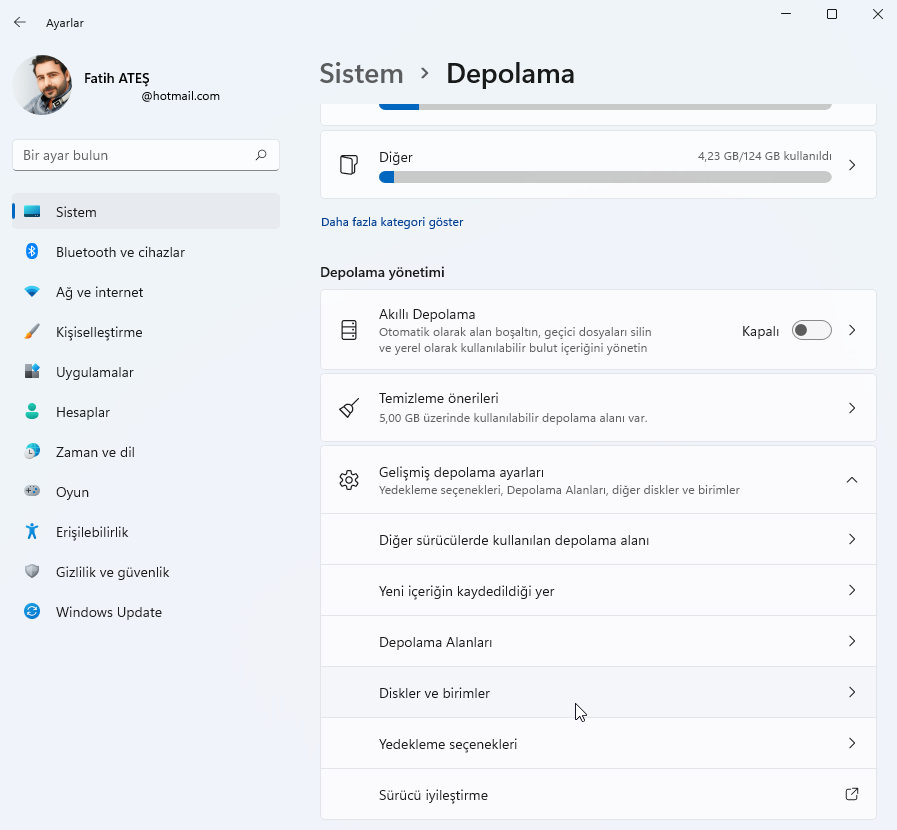Click the Gizlilik ve güvenlik shield icon
Screen dimensions: 897x830
click(30, 572)
